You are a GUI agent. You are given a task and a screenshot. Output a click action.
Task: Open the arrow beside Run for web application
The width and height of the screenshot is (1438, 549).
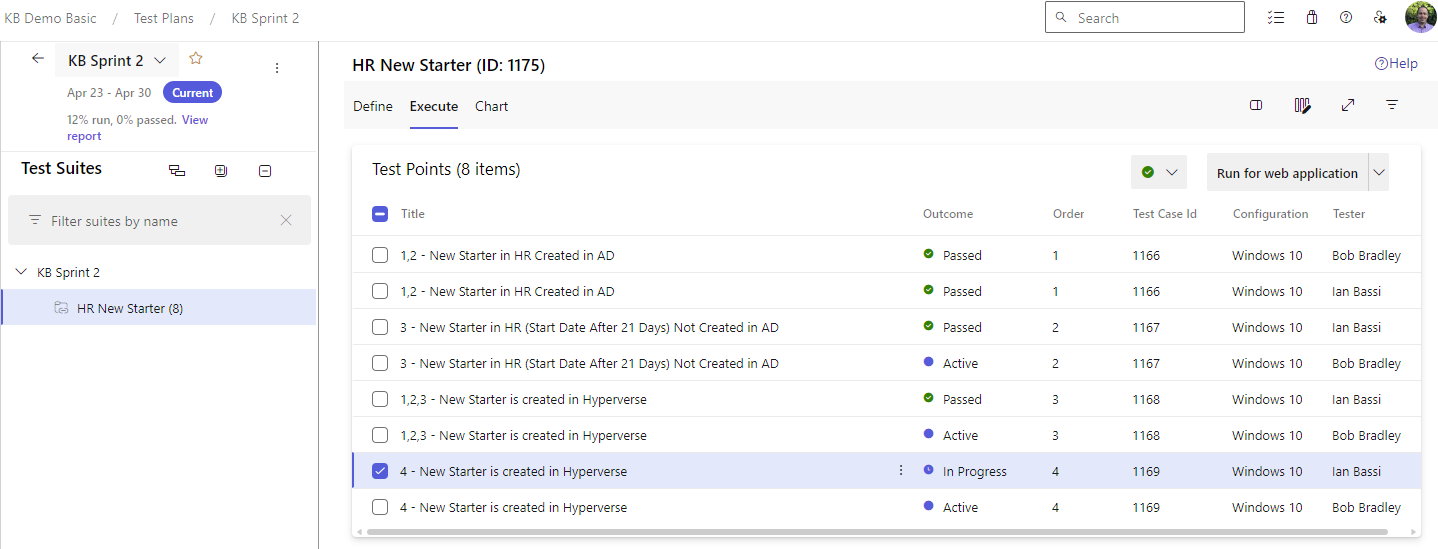pyautogui.click(x=1379, y=173)
